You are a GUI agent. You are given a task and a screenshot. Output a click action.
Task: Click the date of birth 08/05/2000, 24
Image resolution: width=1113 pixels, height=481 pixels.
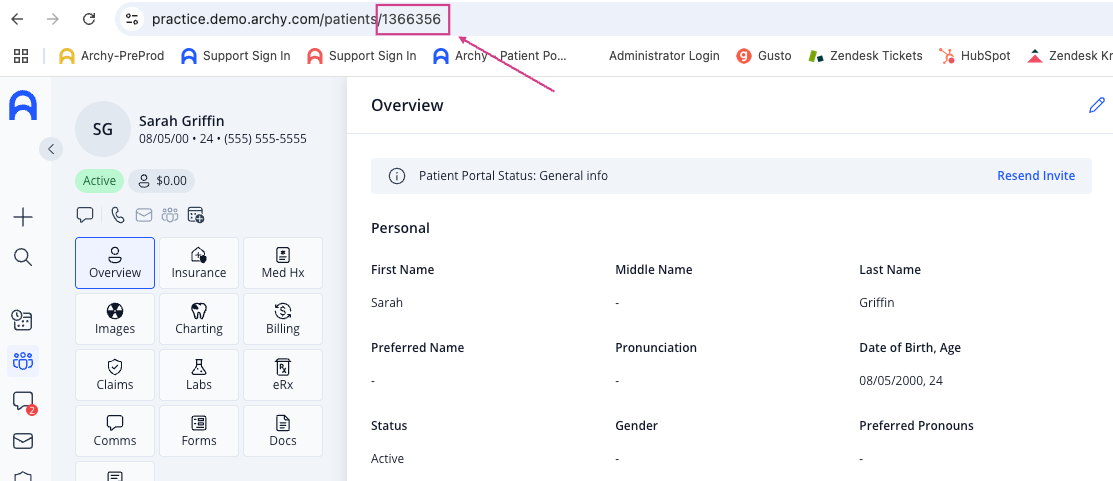(x=901, y=381)
